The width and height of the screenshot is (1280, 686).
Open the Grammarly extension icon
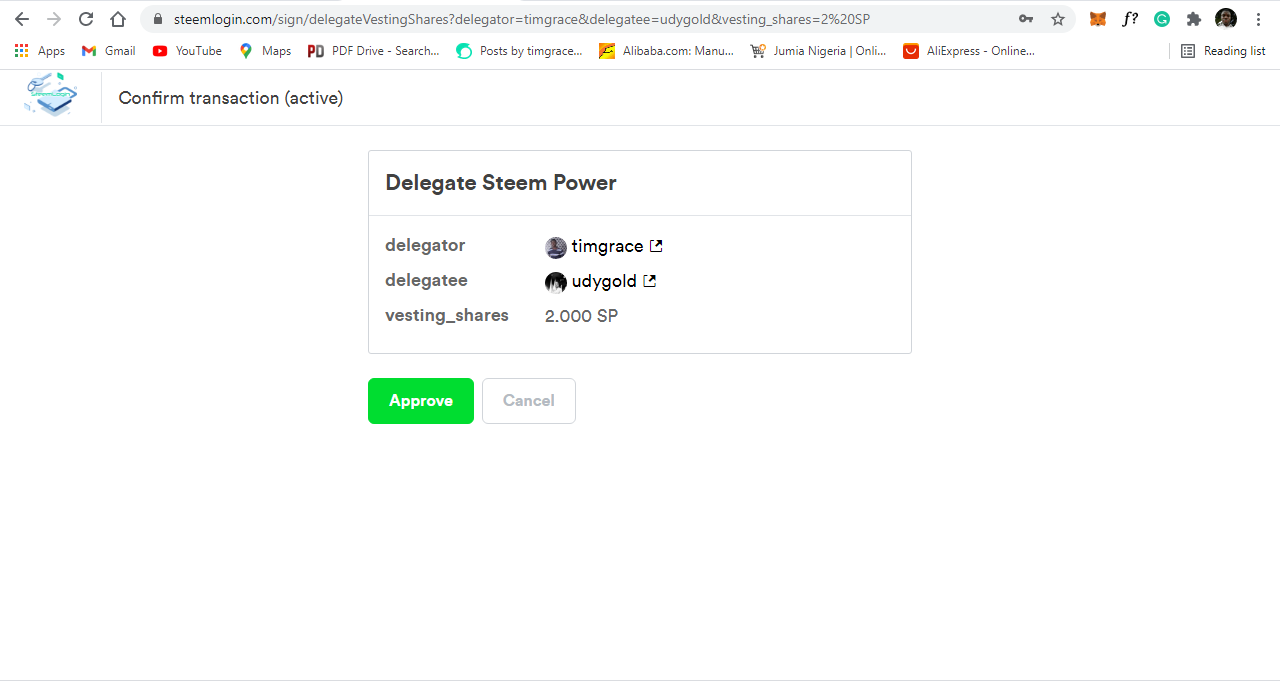tap(1161, 18)
